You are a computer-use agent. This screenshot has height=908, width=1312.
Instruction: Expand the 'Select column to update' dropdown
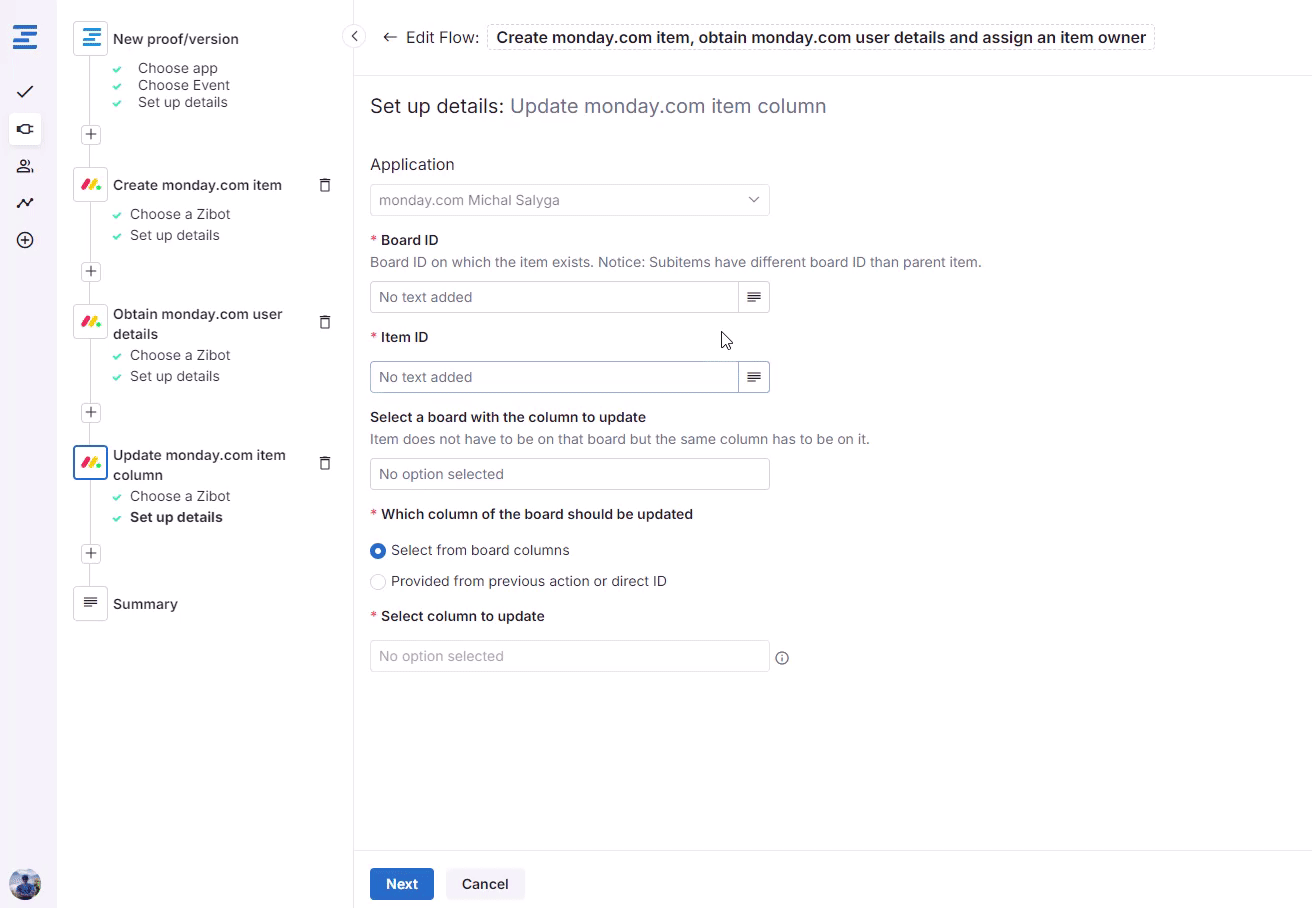[569, 656]
